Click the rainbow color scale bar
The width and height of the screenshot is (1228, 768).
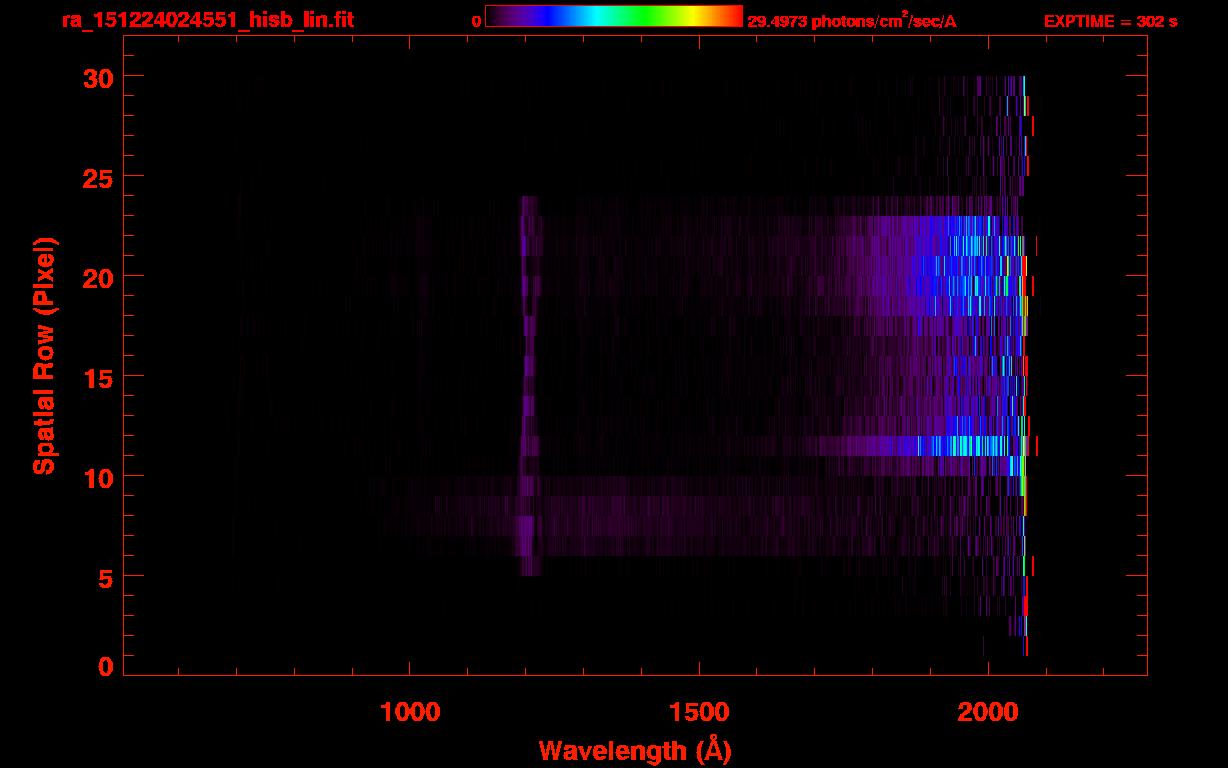coord(614,16)
